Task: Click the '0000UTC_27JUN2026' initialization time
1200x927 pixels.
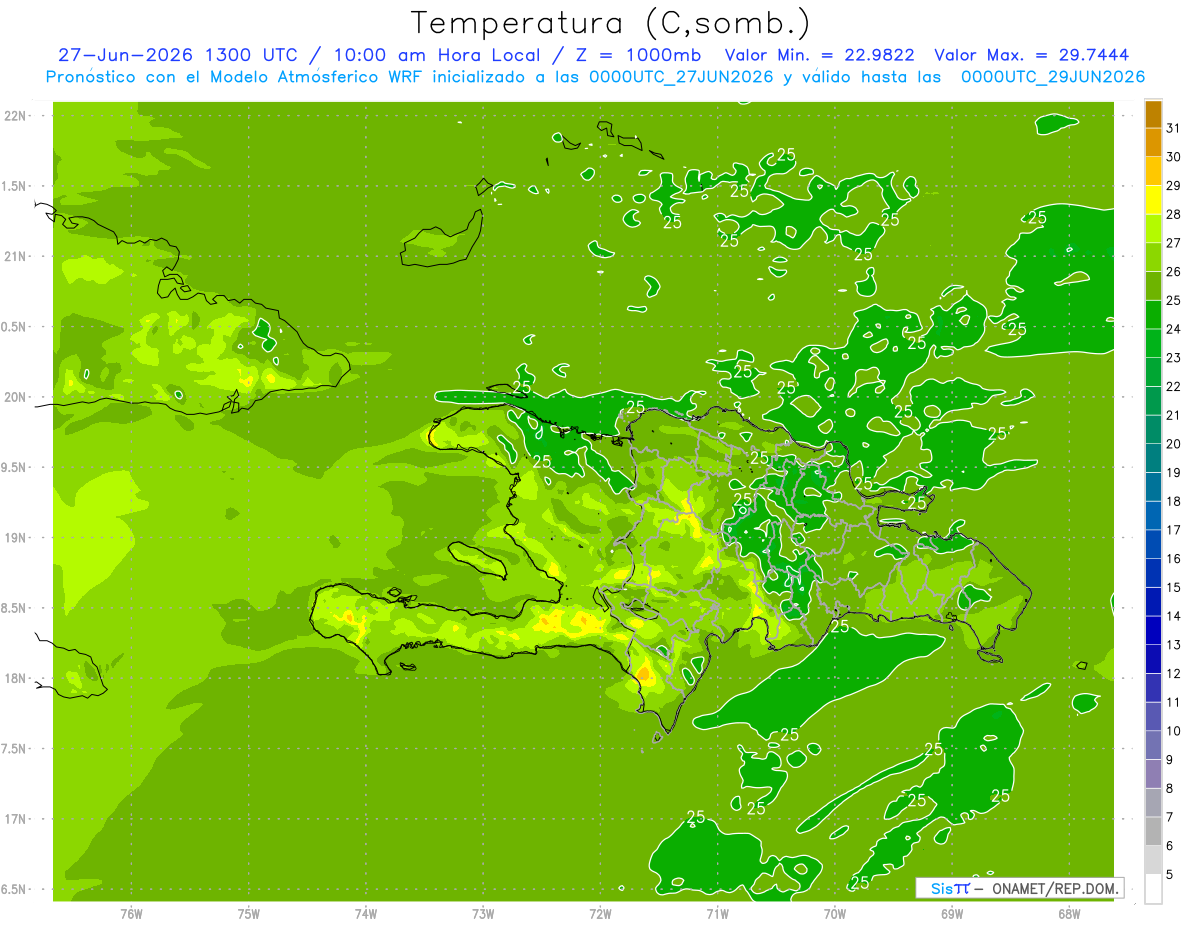Action: click(682, 77)
